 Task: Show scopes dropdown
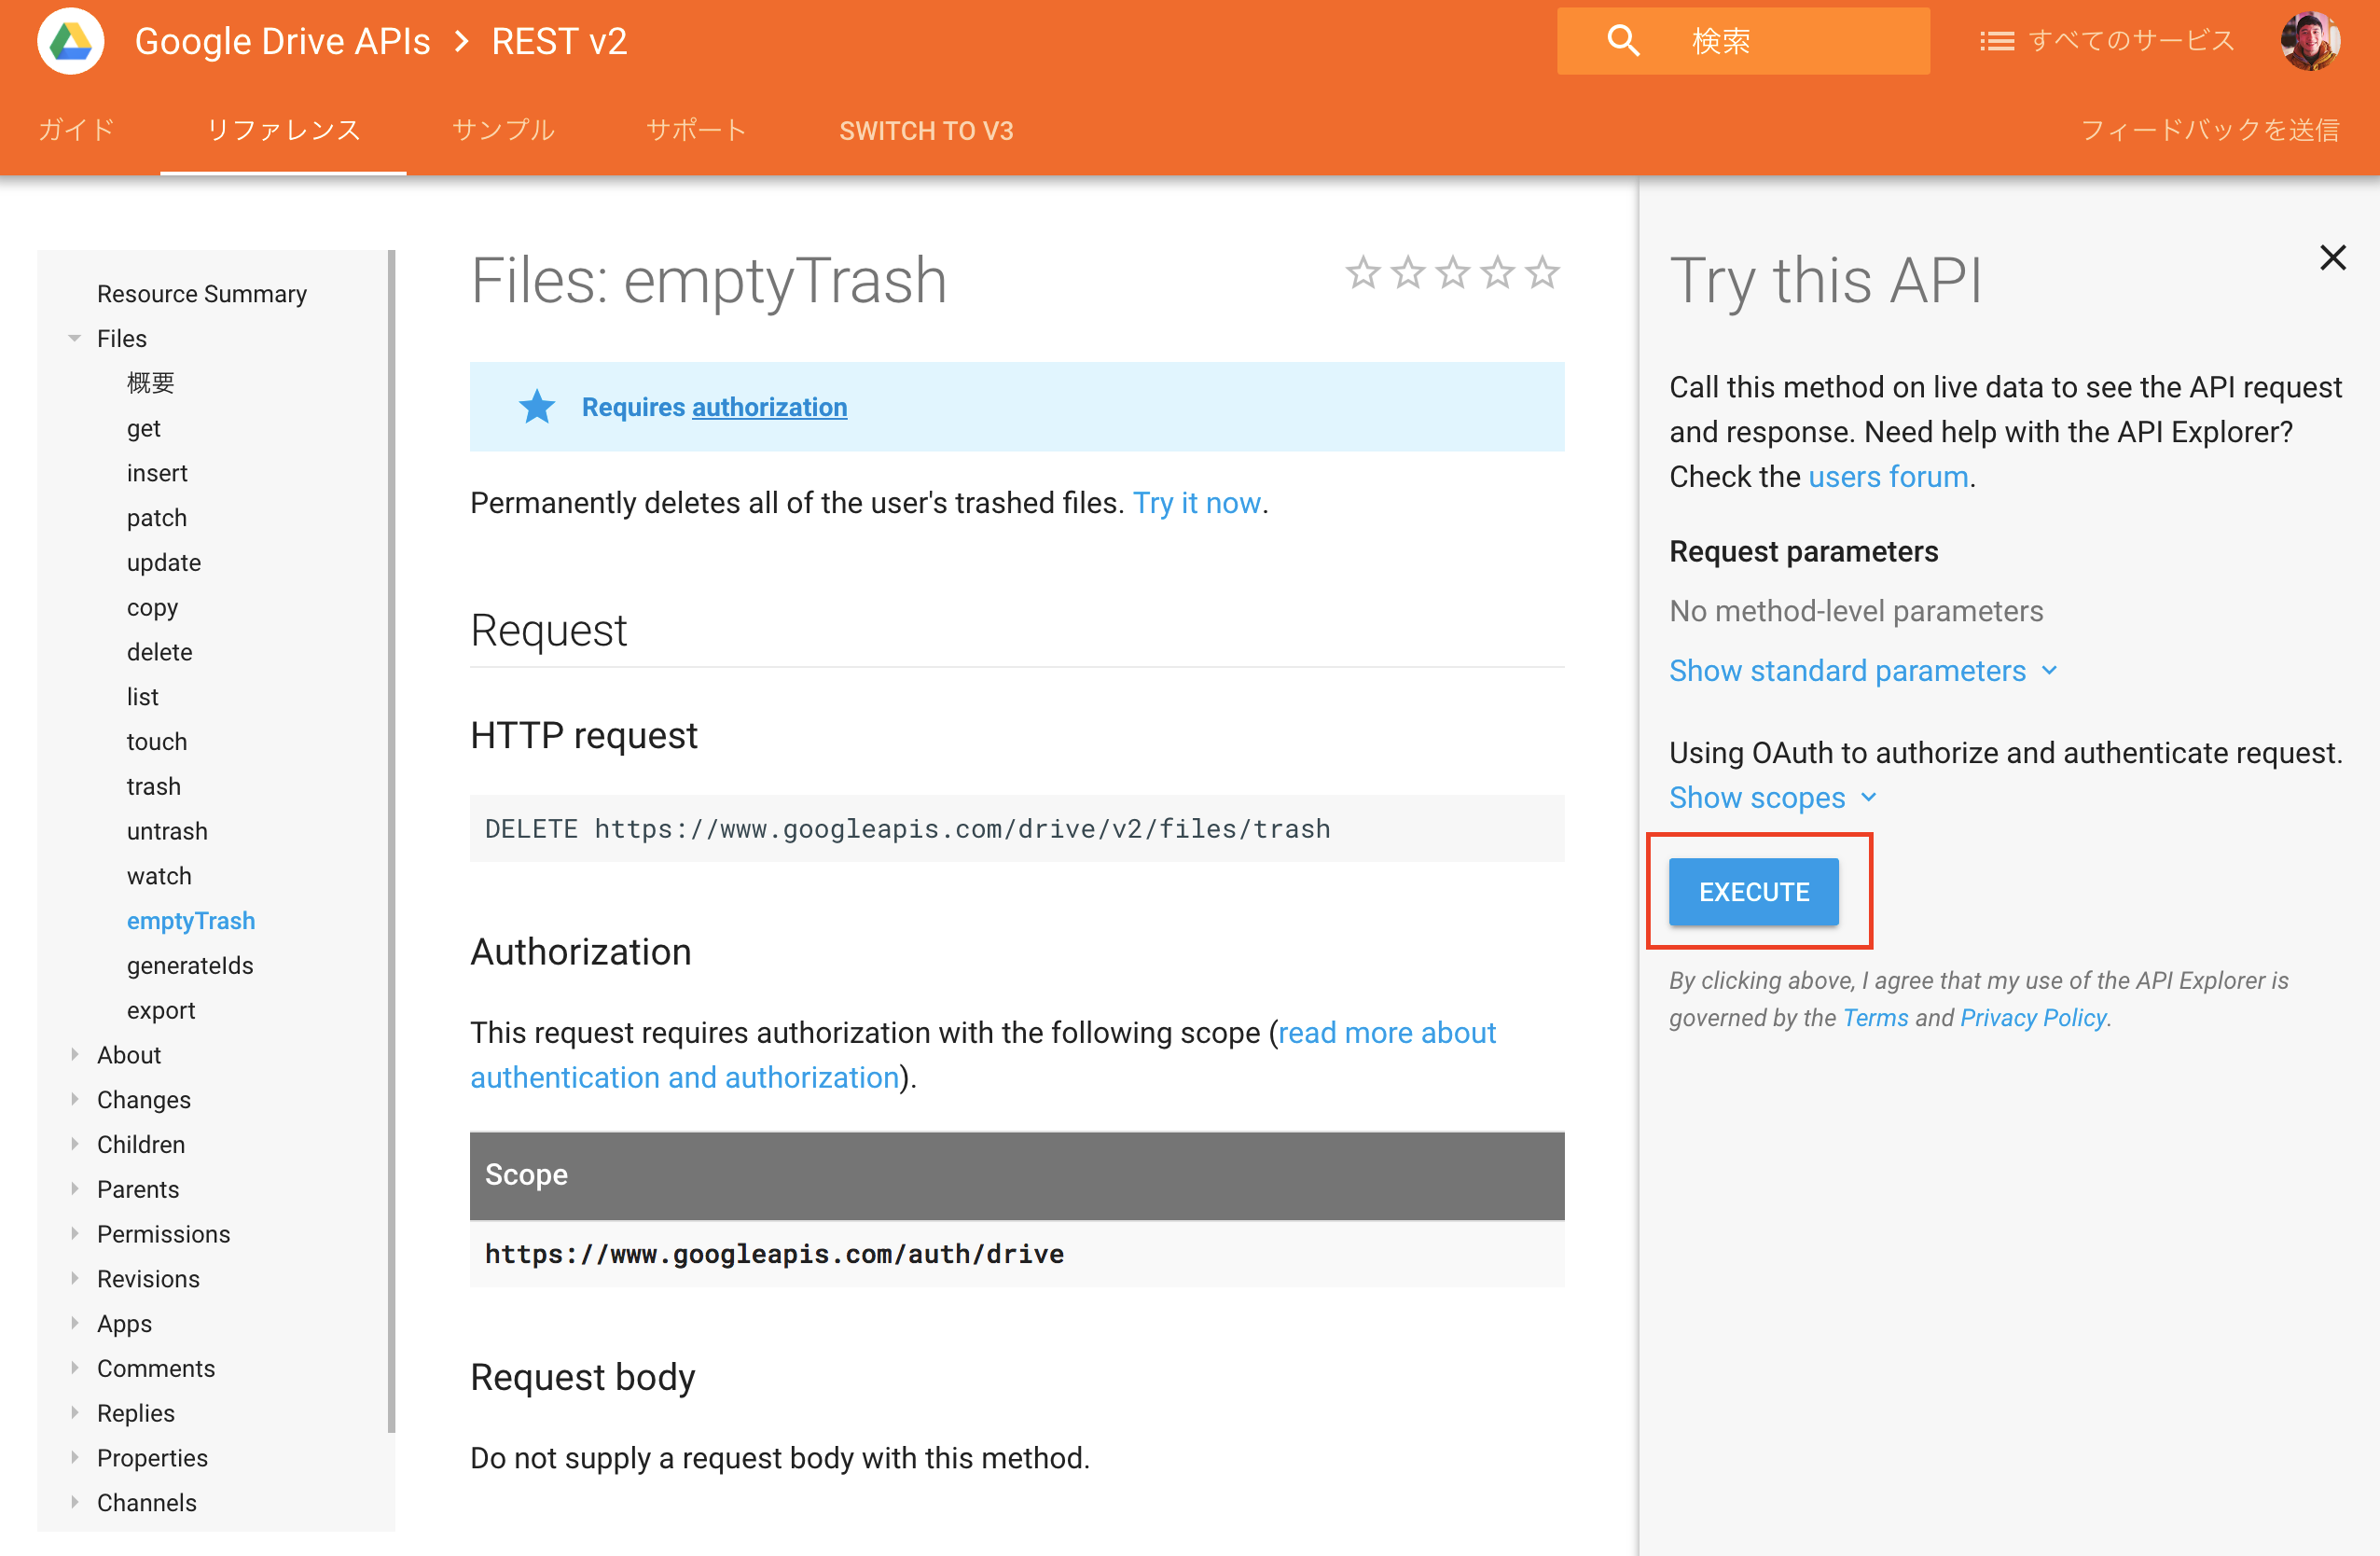[1773, 798]
